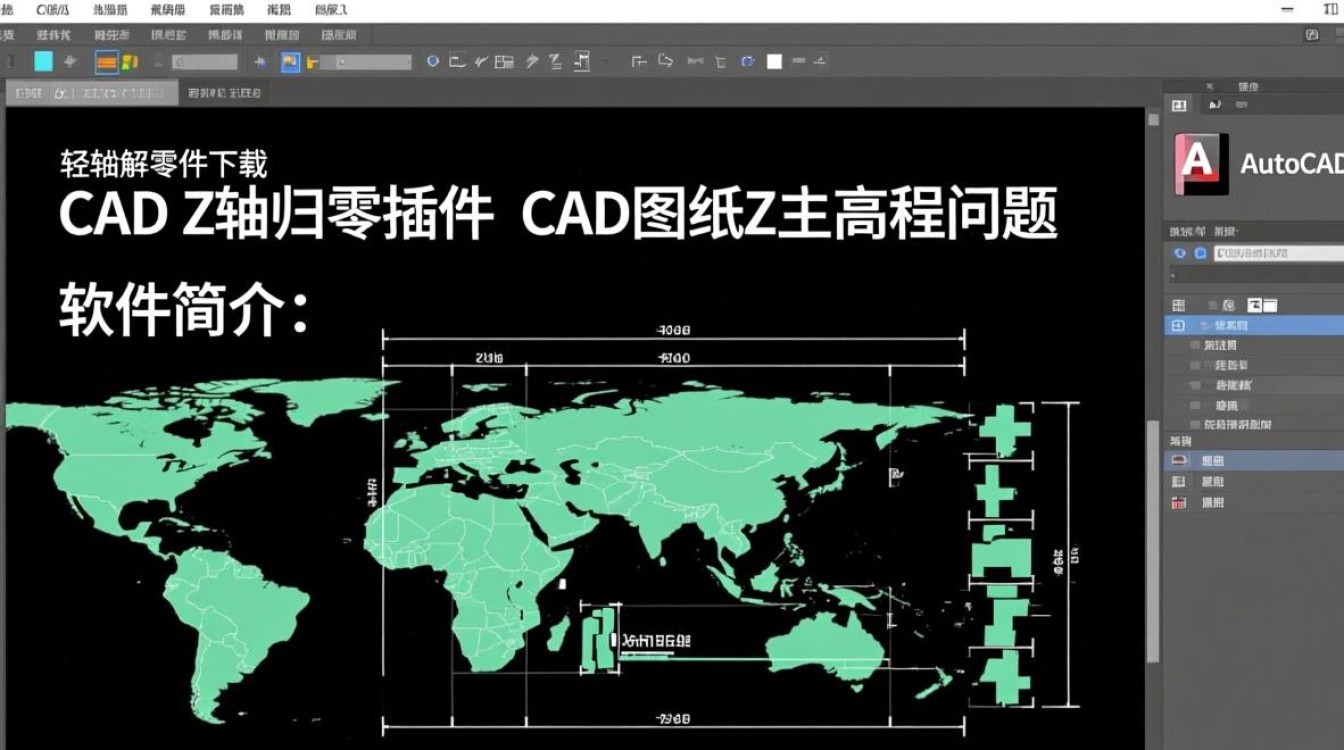1344x750 pixels.
Task: Open the hatch pattern tool in the toolbar
Action: [504, 62]
